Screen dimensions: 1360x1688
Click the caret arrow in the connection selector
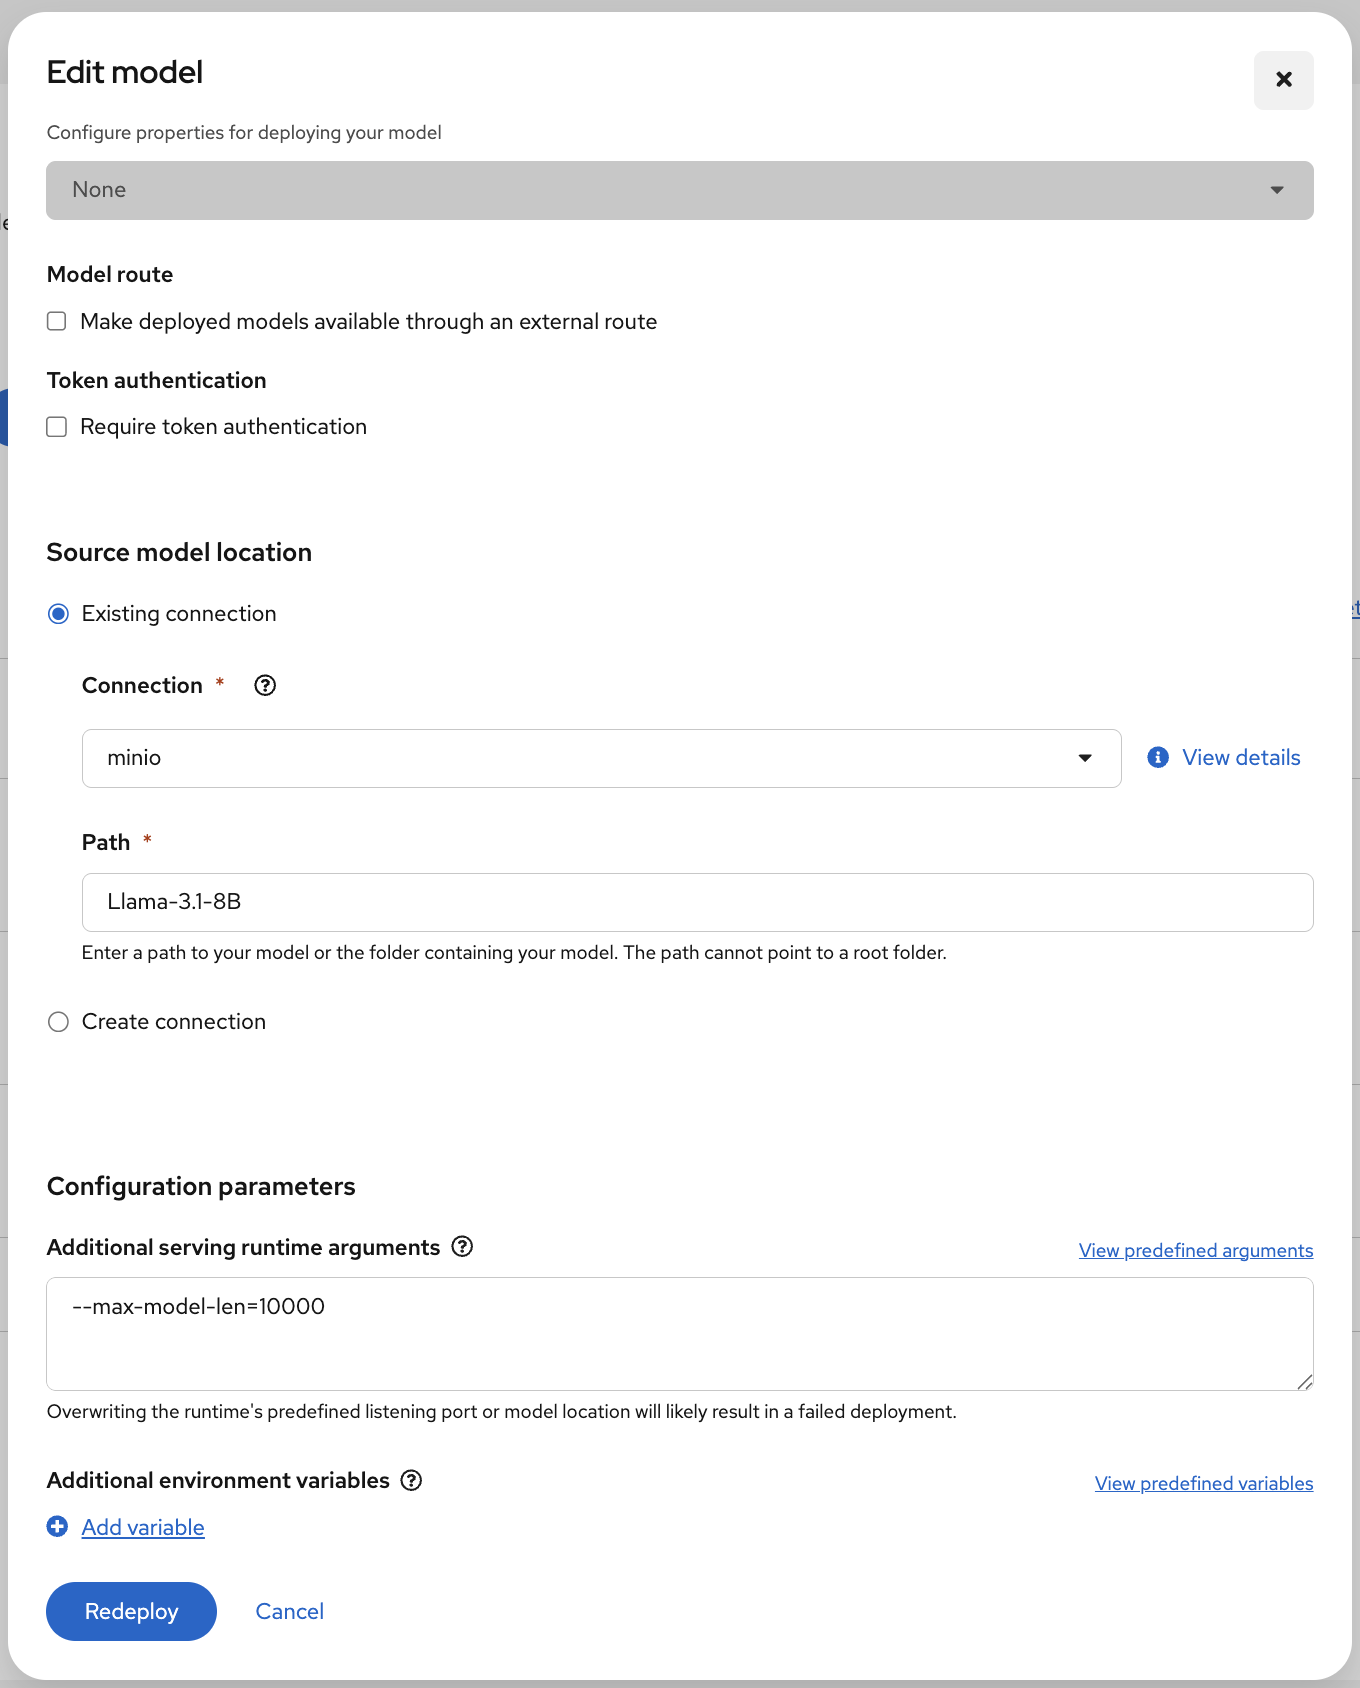(1085, 759)
